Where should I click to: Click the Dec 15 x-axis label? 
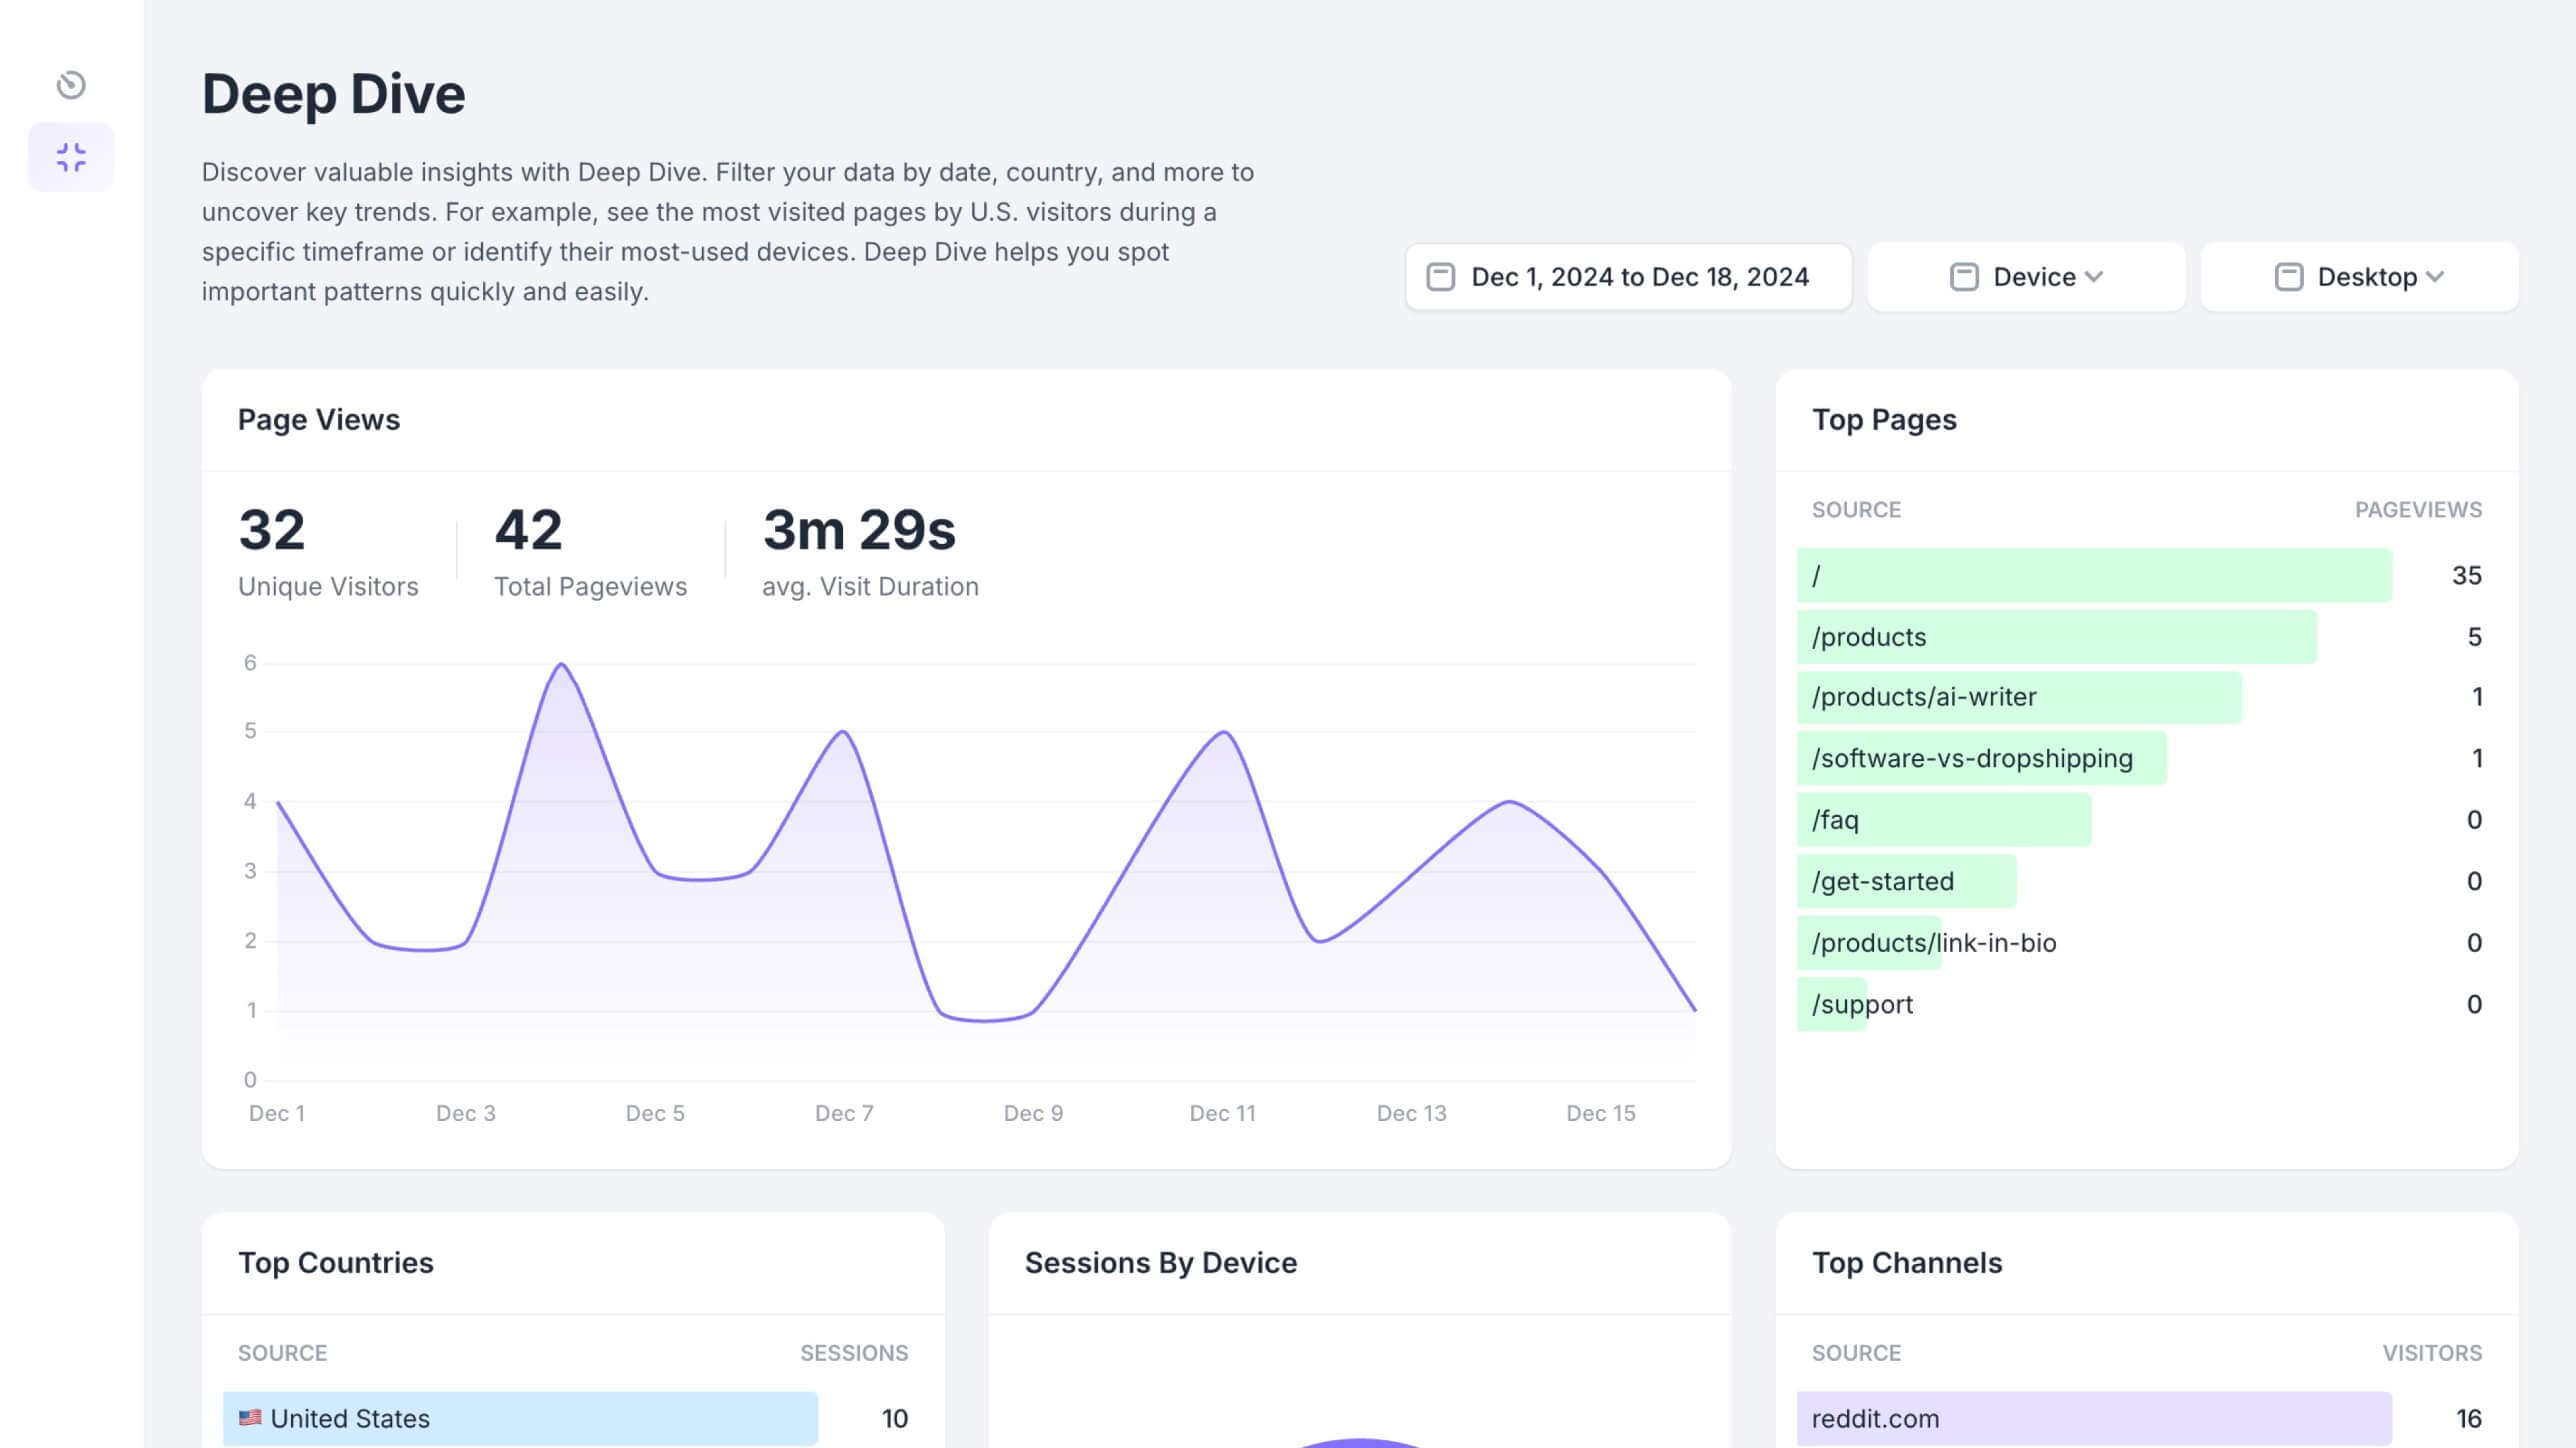point(1600,1113)
